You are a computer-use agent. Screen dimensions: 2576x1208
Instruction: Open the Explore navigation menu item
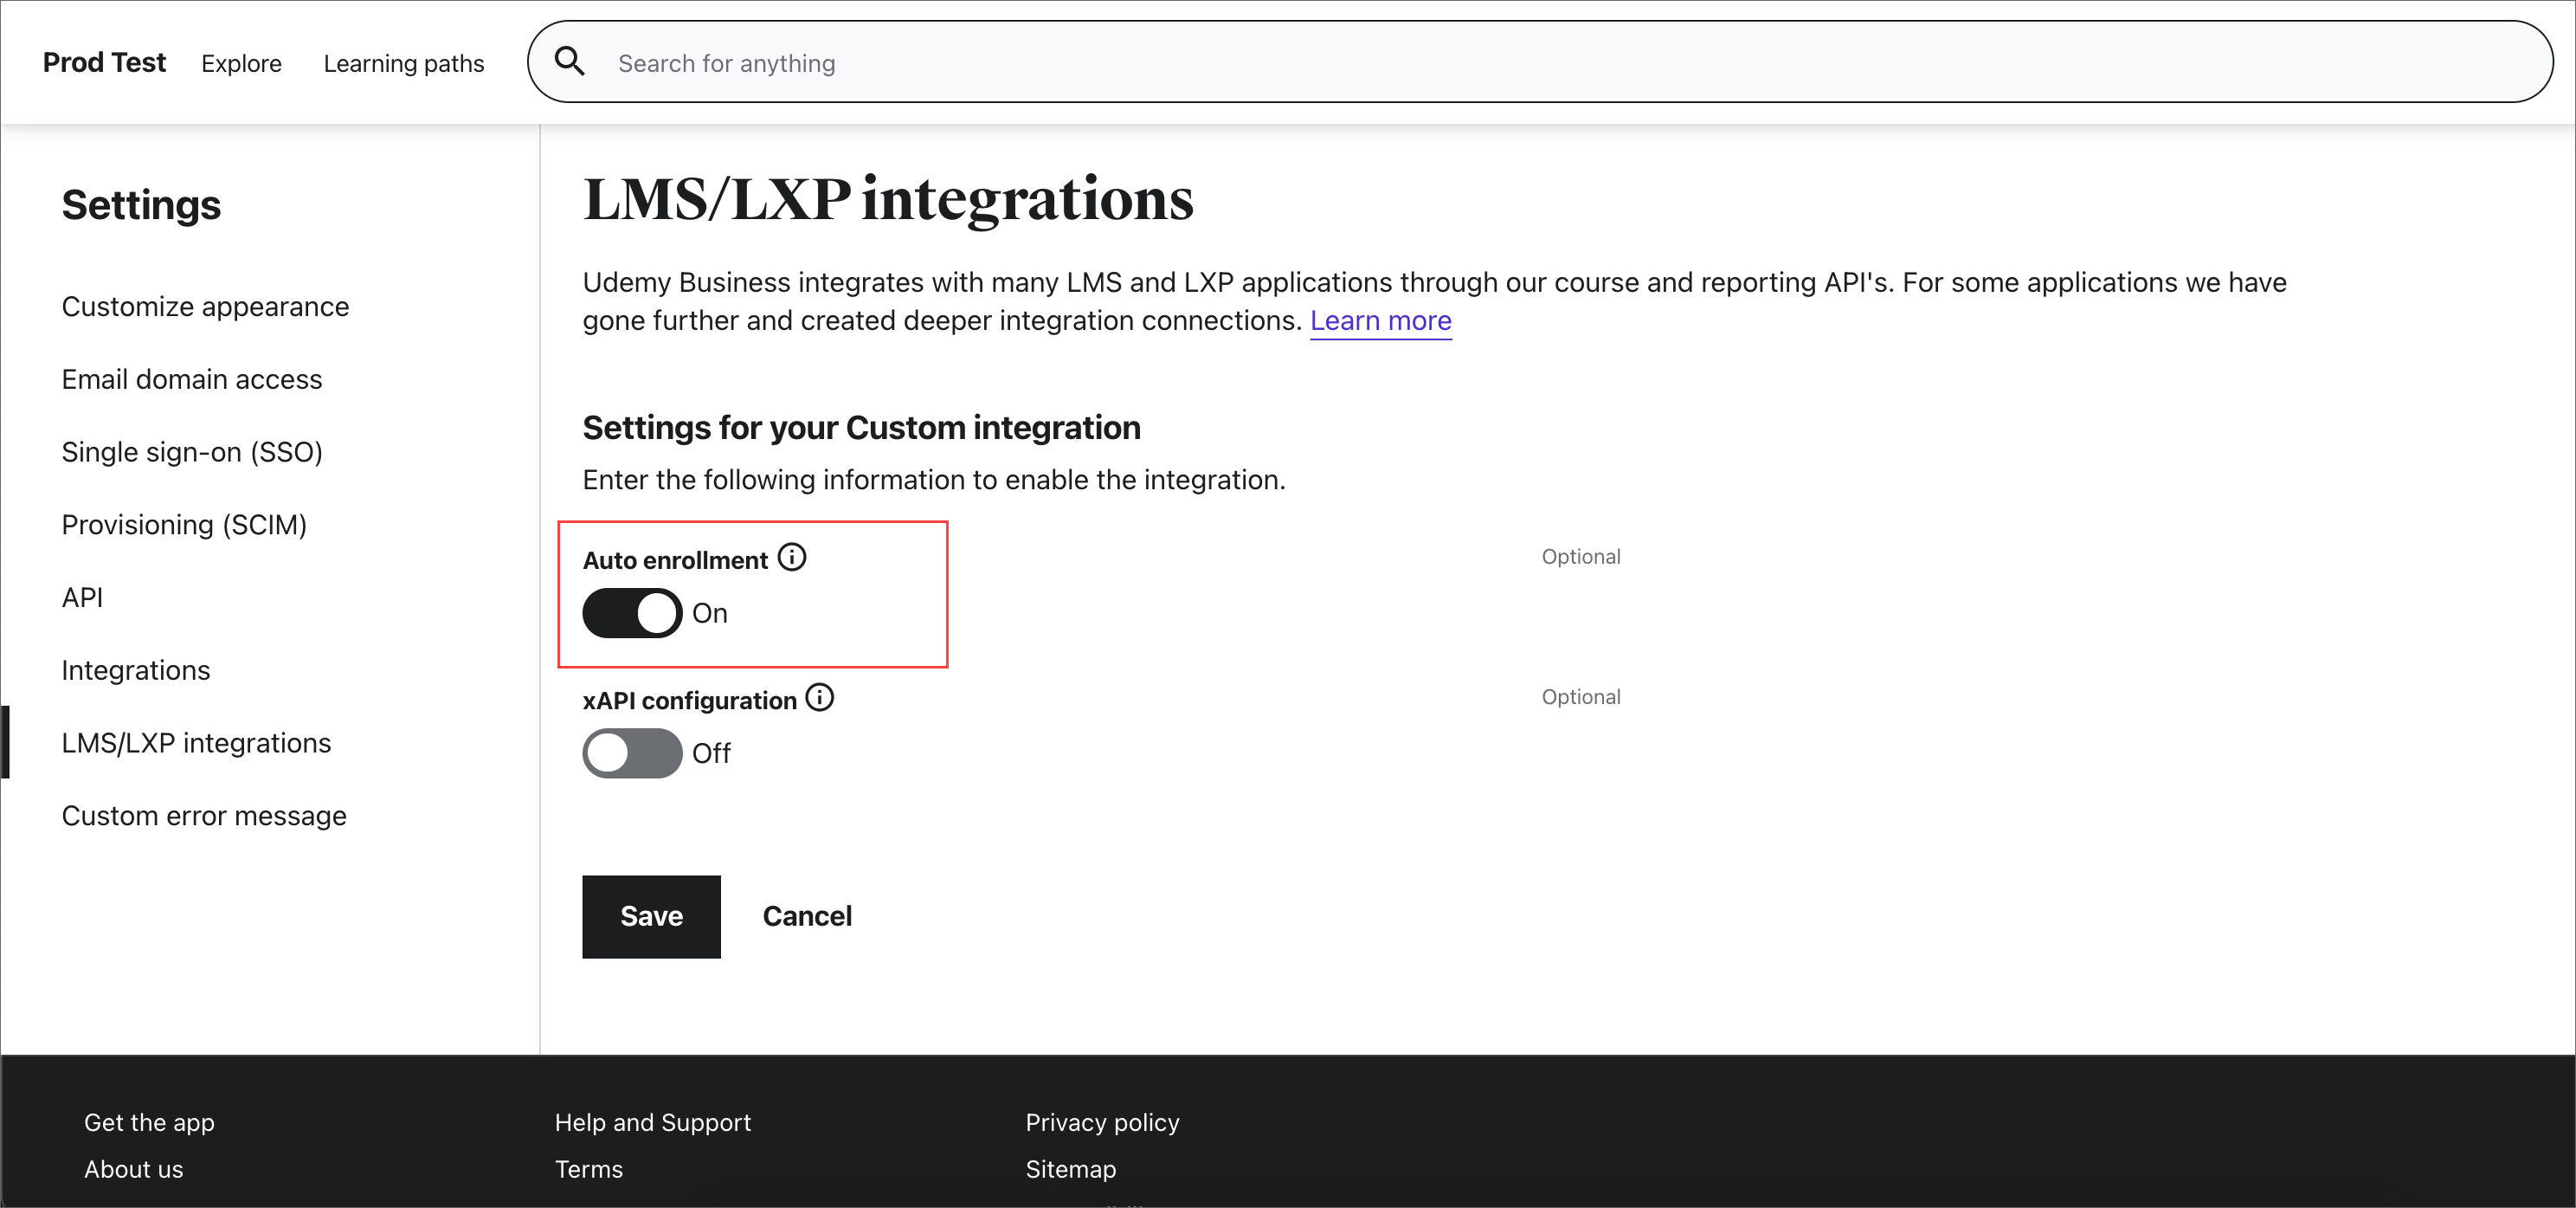point(243,61)
